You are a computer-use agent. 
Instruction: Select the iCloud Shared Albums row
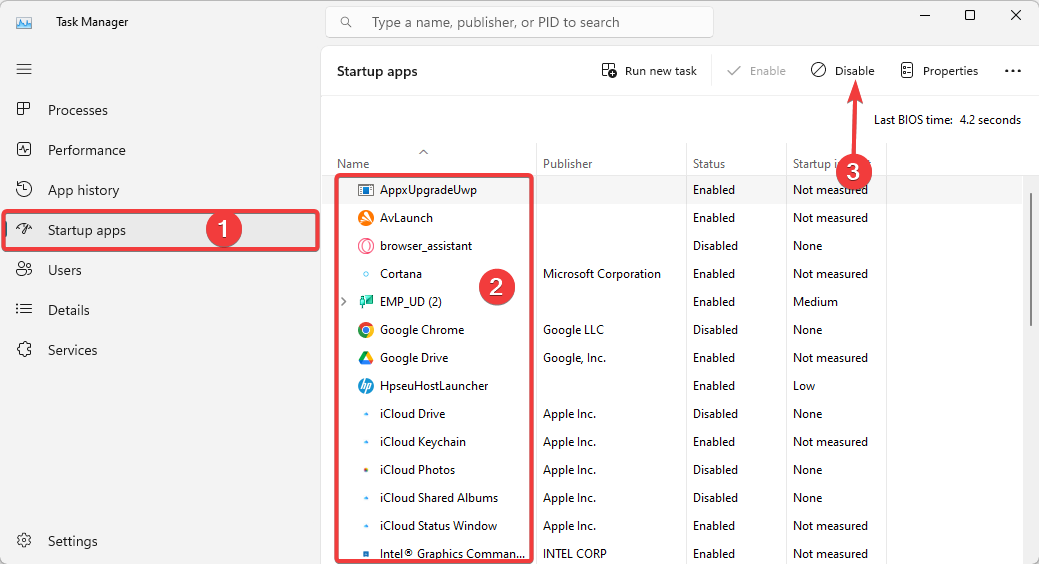coord(671,498)
